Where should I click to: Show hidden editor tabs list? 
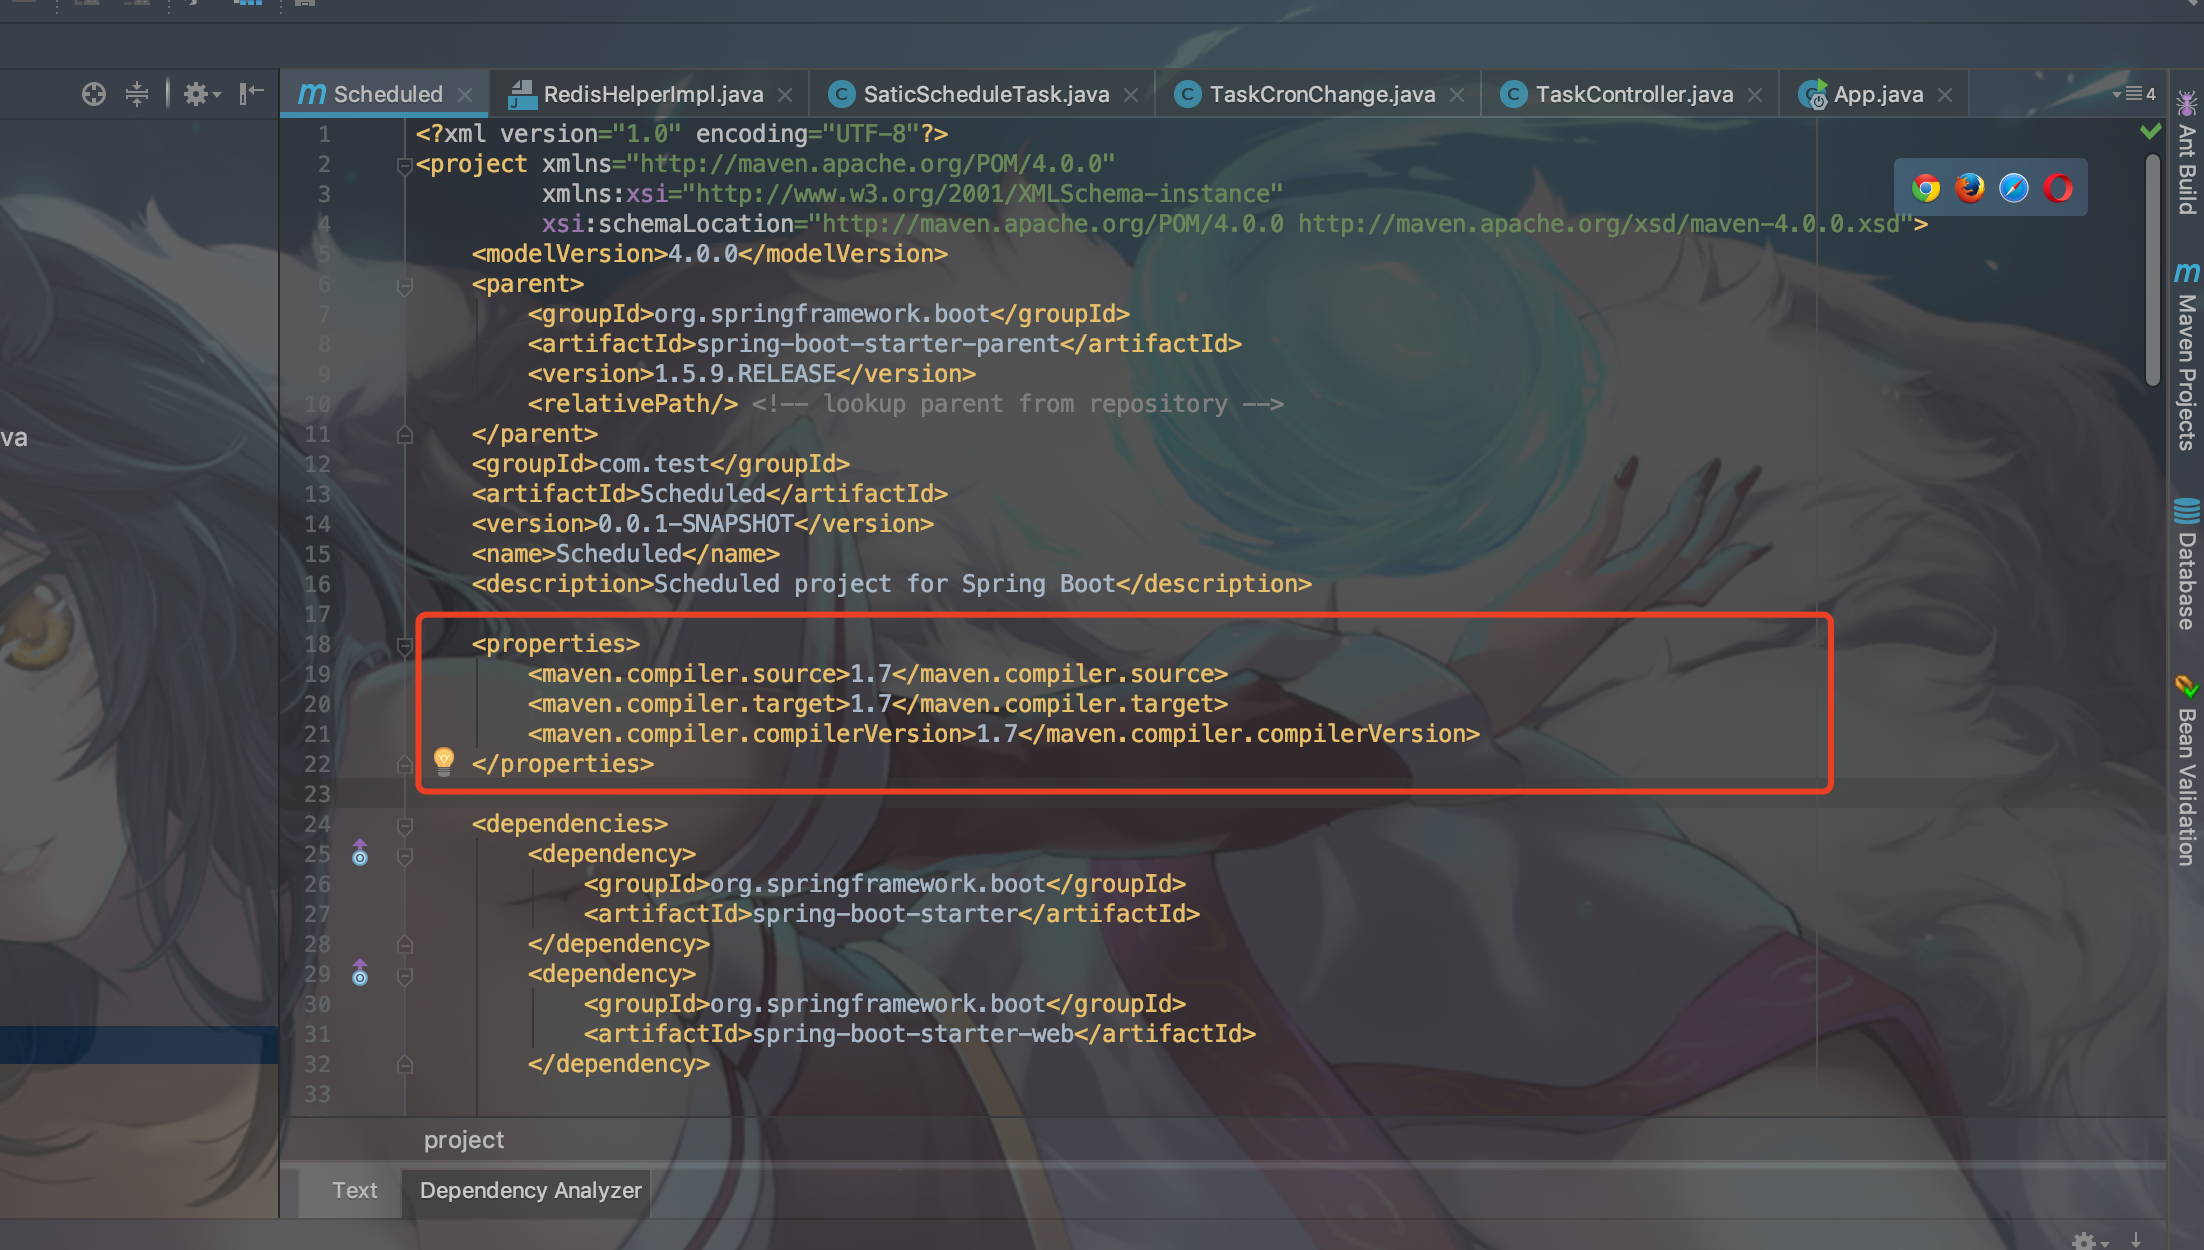[x=2134, y=94]
